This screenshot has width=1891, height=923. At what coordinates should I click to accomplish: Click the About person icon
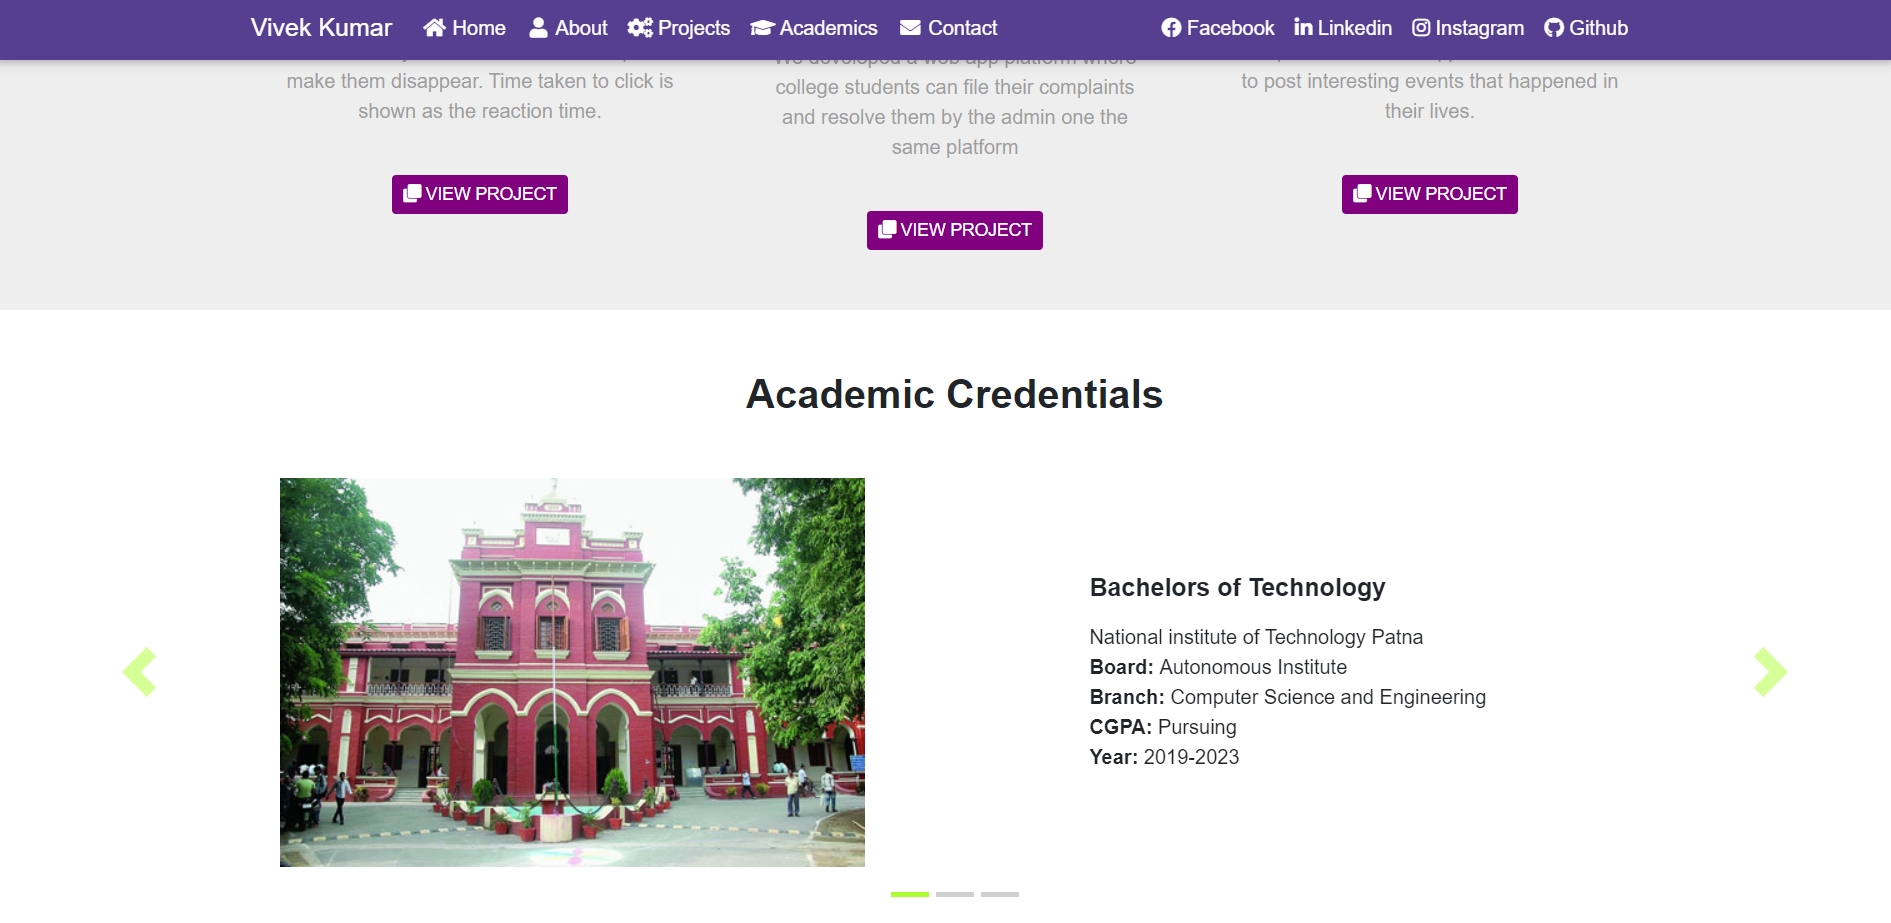[x=538, y=28]
